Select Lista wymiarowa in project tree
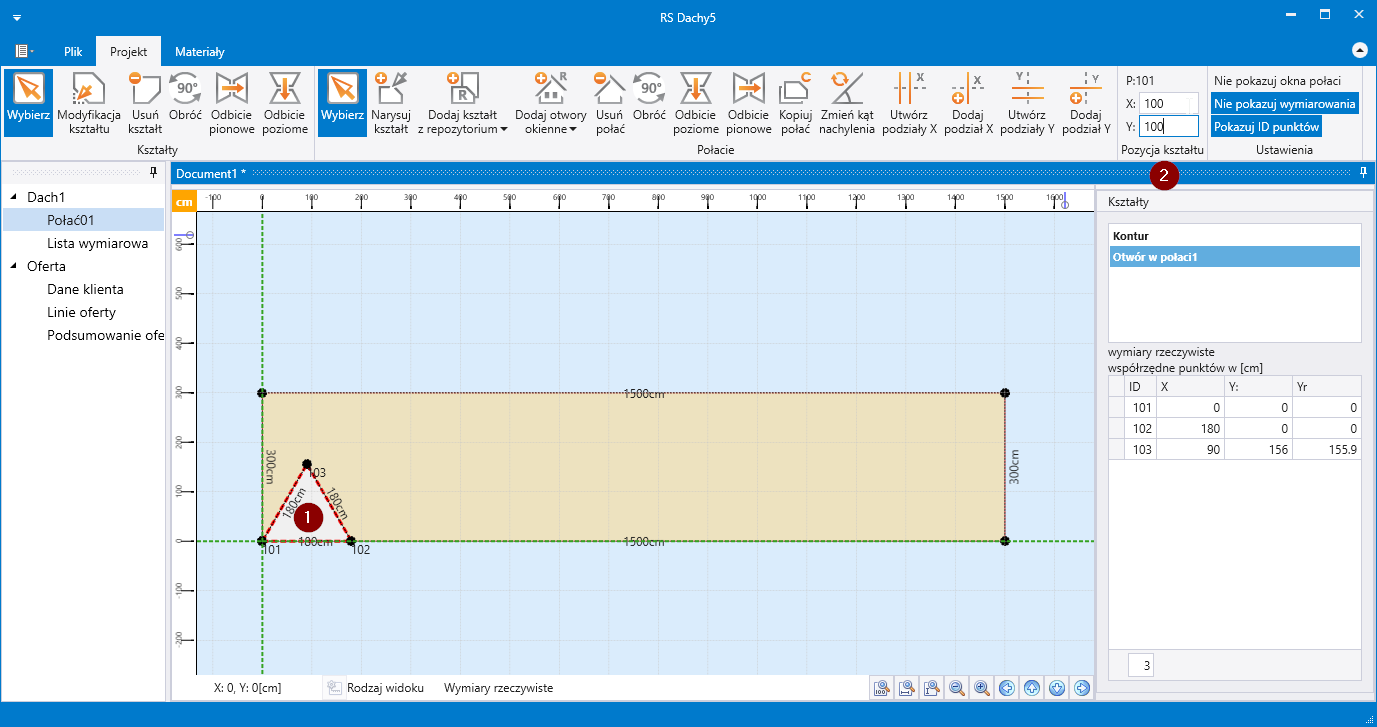 (x=98, y=243)
